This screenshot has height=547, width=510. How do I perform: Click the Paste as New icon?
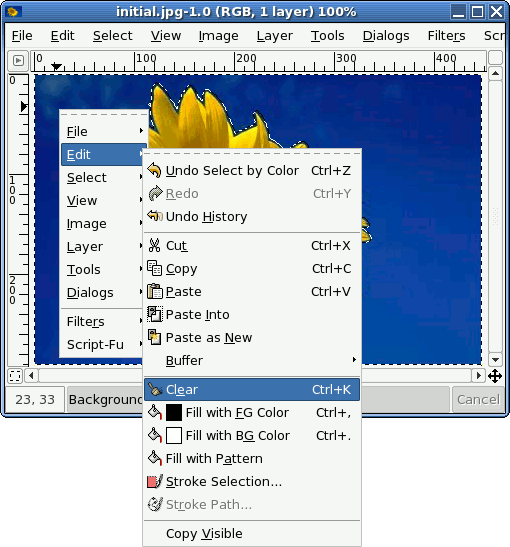click(x=155, y=337)
